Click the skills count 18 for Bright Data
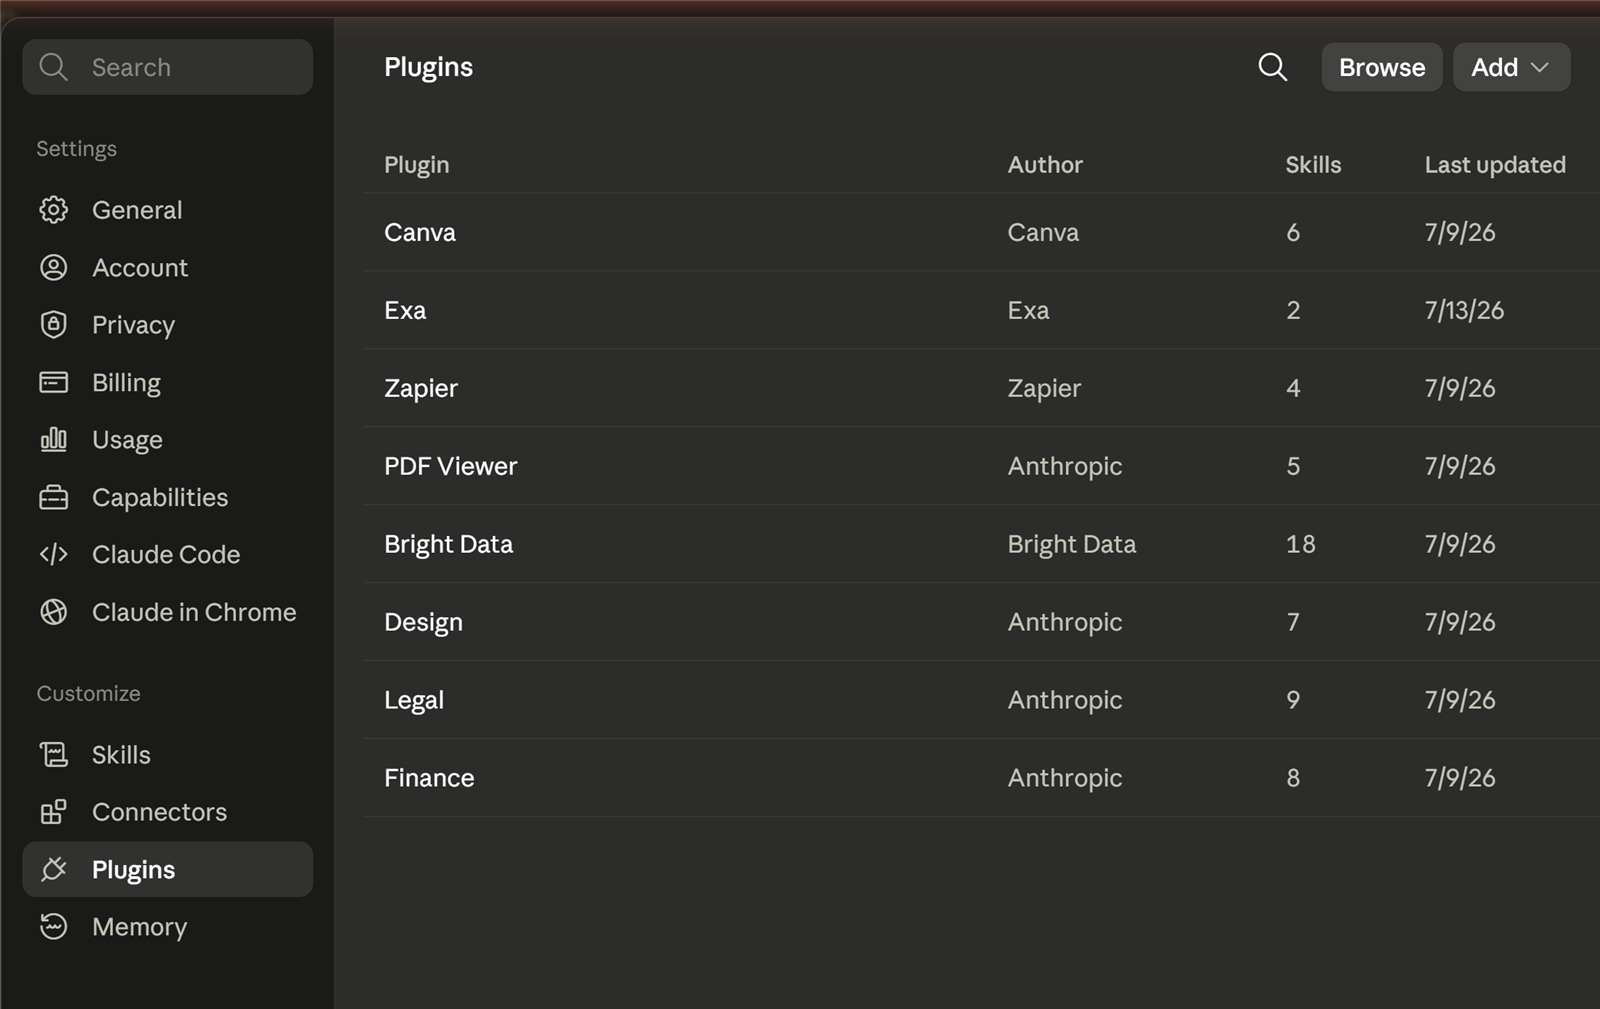Screen dimensions: 1600x1009 [1300, 544]
